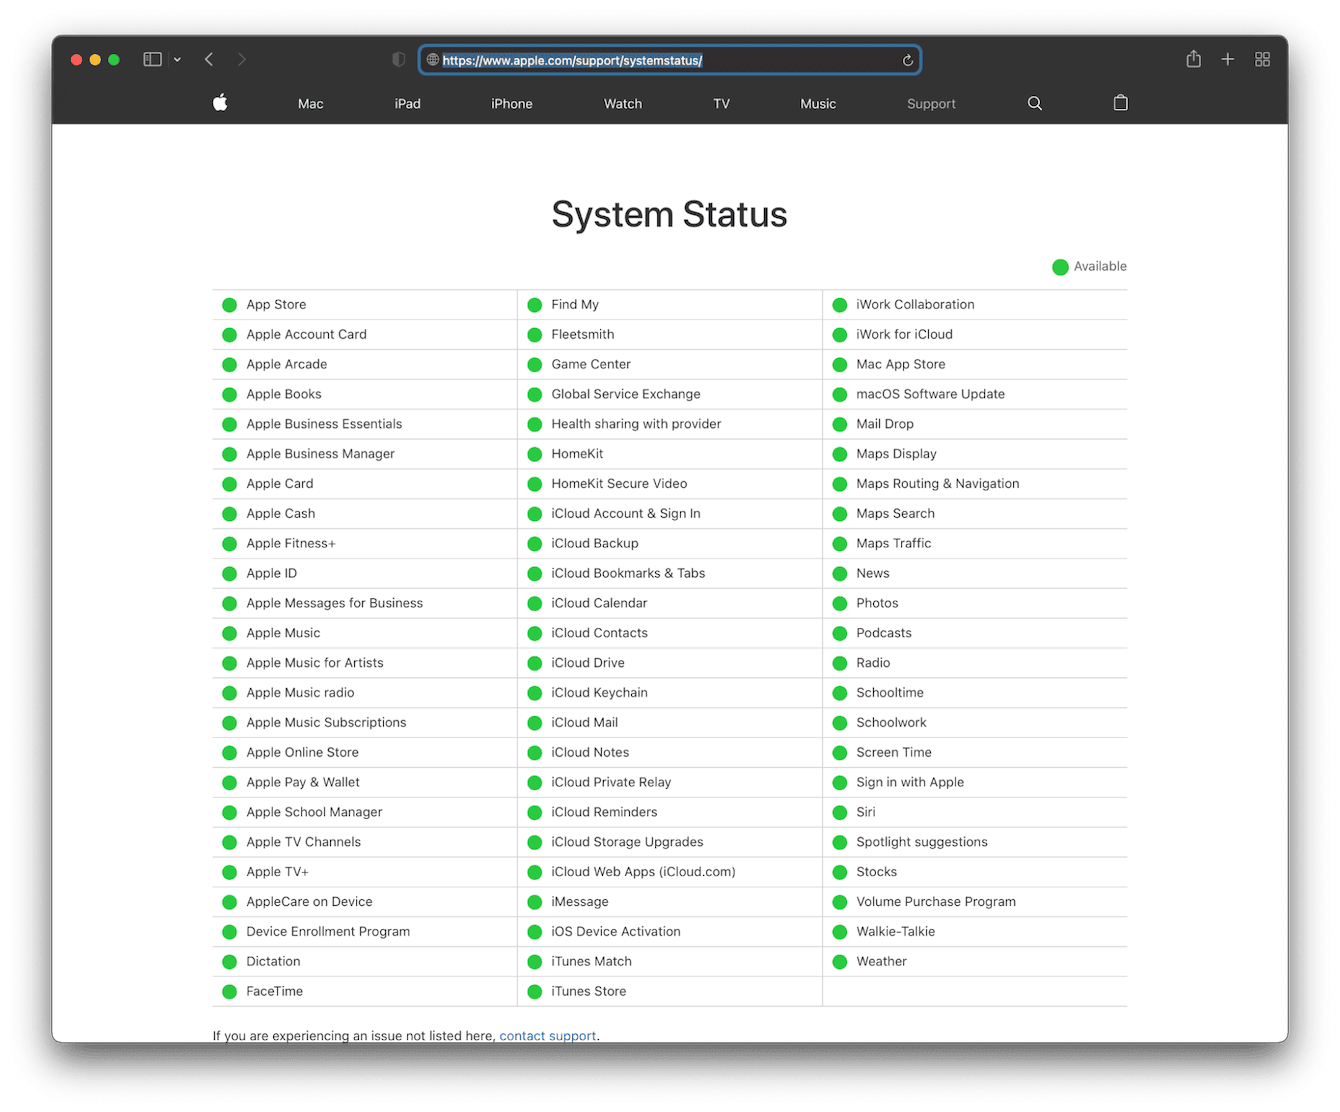This screenshot has width=1340, height=1112.
Task: Select the Apple Music radio text
Action: (x=300, y=692)
